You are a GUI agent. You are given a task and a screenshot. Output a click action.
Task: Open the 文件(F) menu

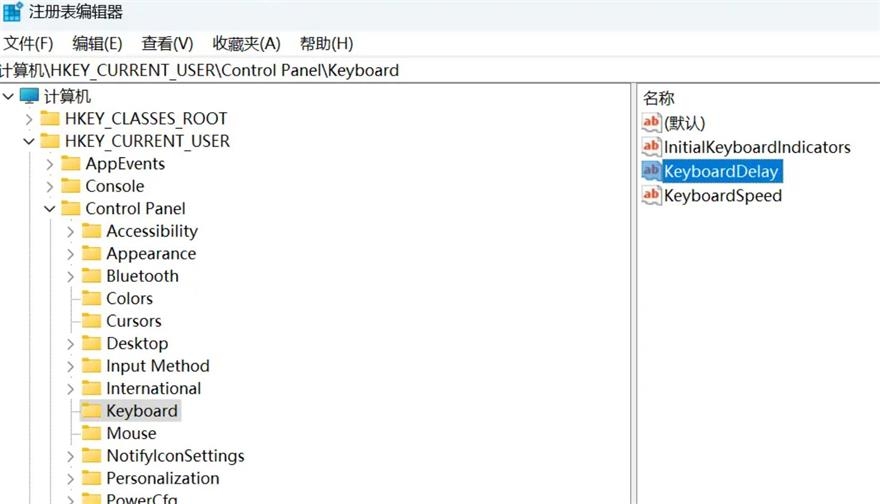tap(28, 44)
